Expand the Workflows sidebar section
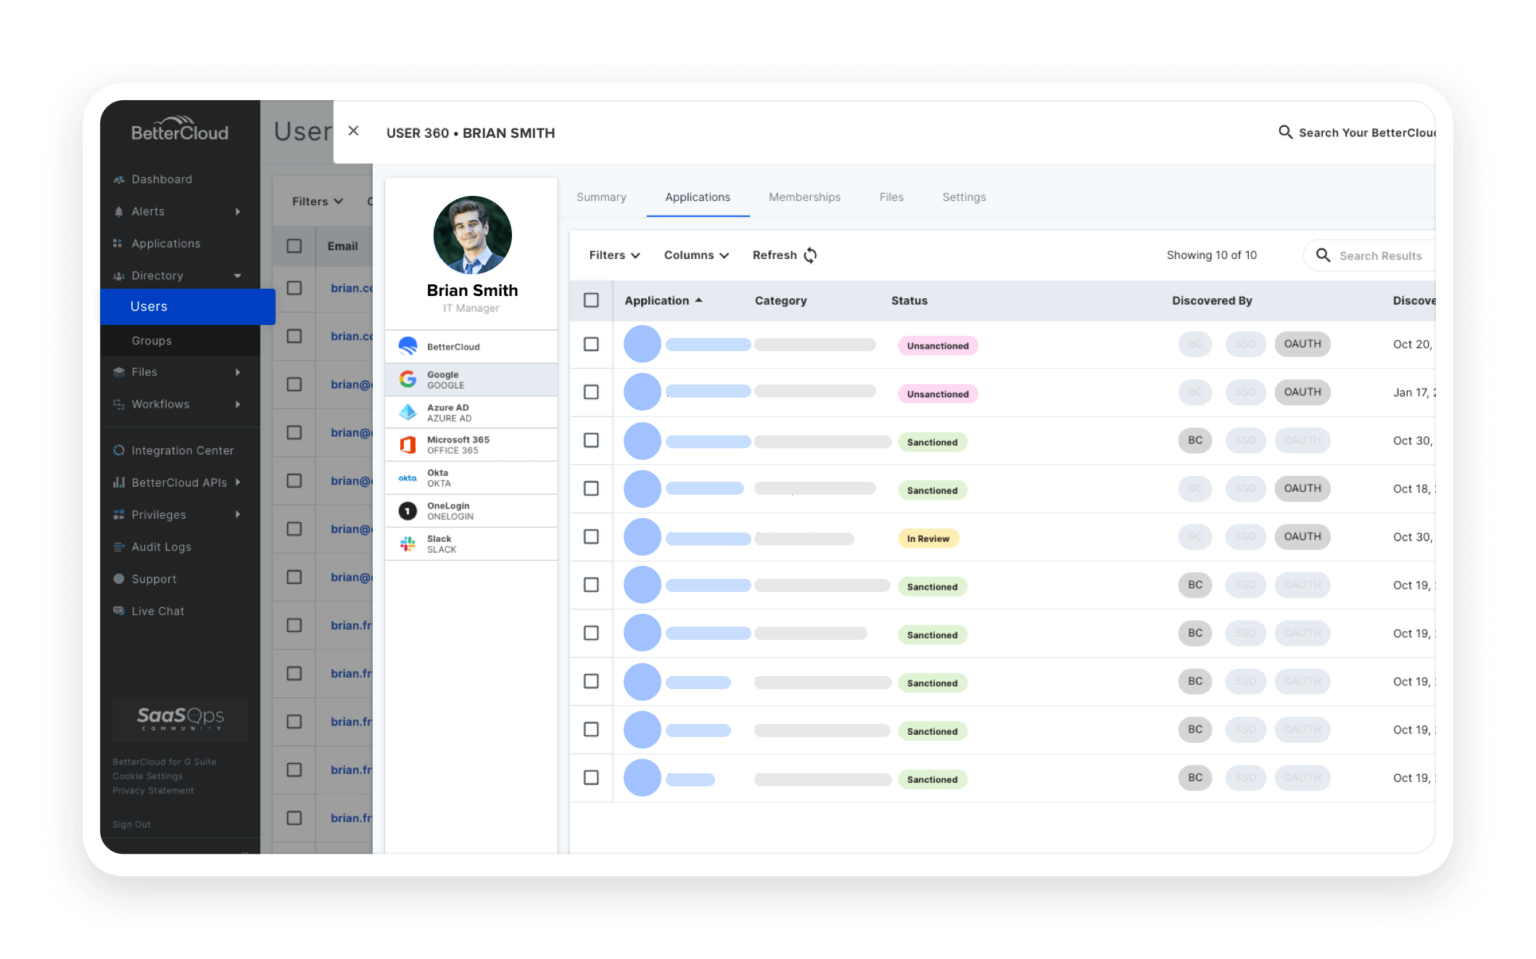This screenshot has width=1536, height=959. [161, 404]
